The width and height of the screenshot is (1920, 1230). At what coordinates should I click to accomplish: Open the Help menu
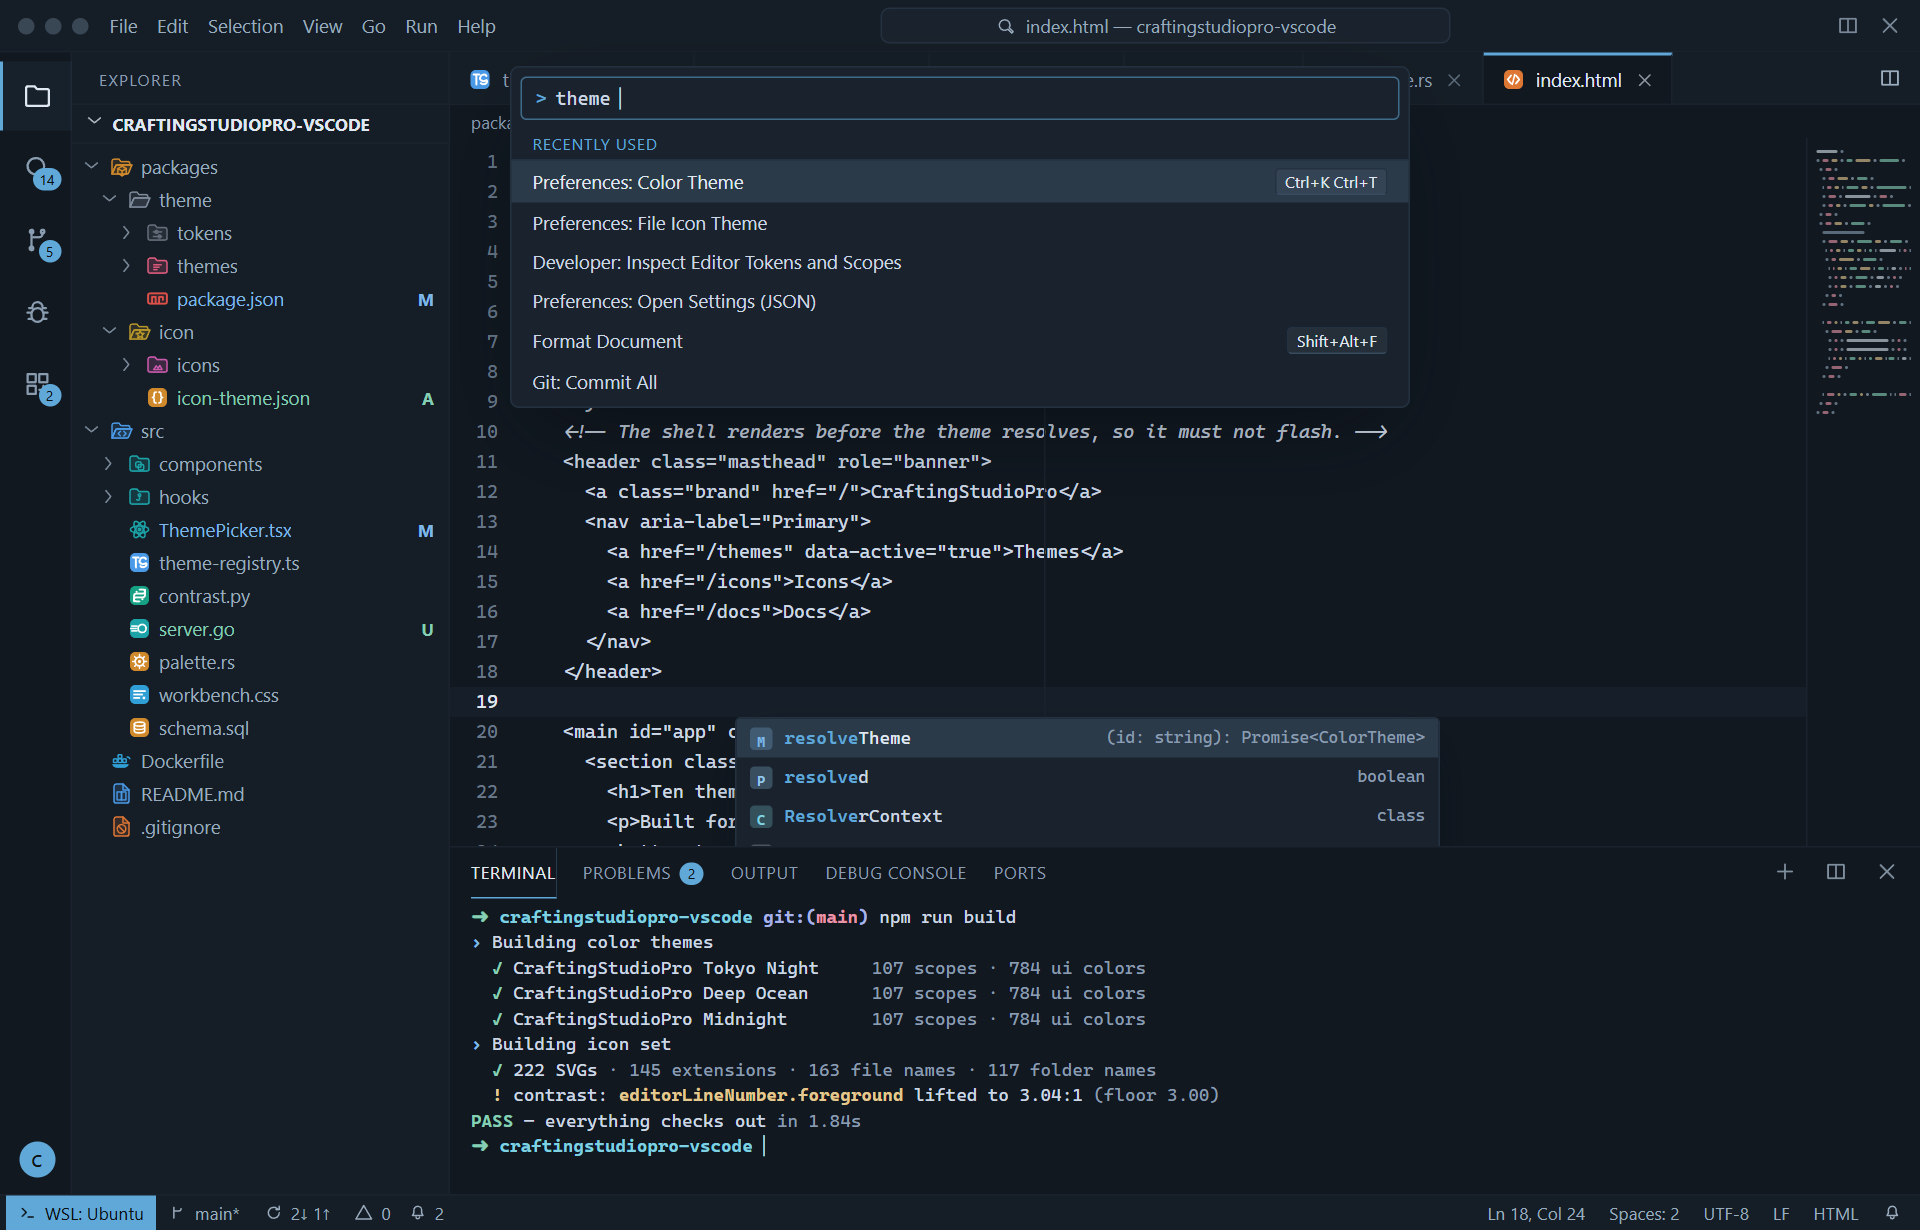coord(476,26)
